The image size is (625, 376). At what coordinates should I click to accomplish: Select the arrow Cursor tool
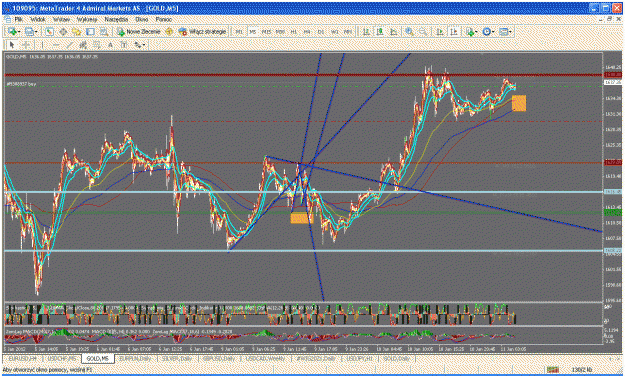(x=12, y=45)
